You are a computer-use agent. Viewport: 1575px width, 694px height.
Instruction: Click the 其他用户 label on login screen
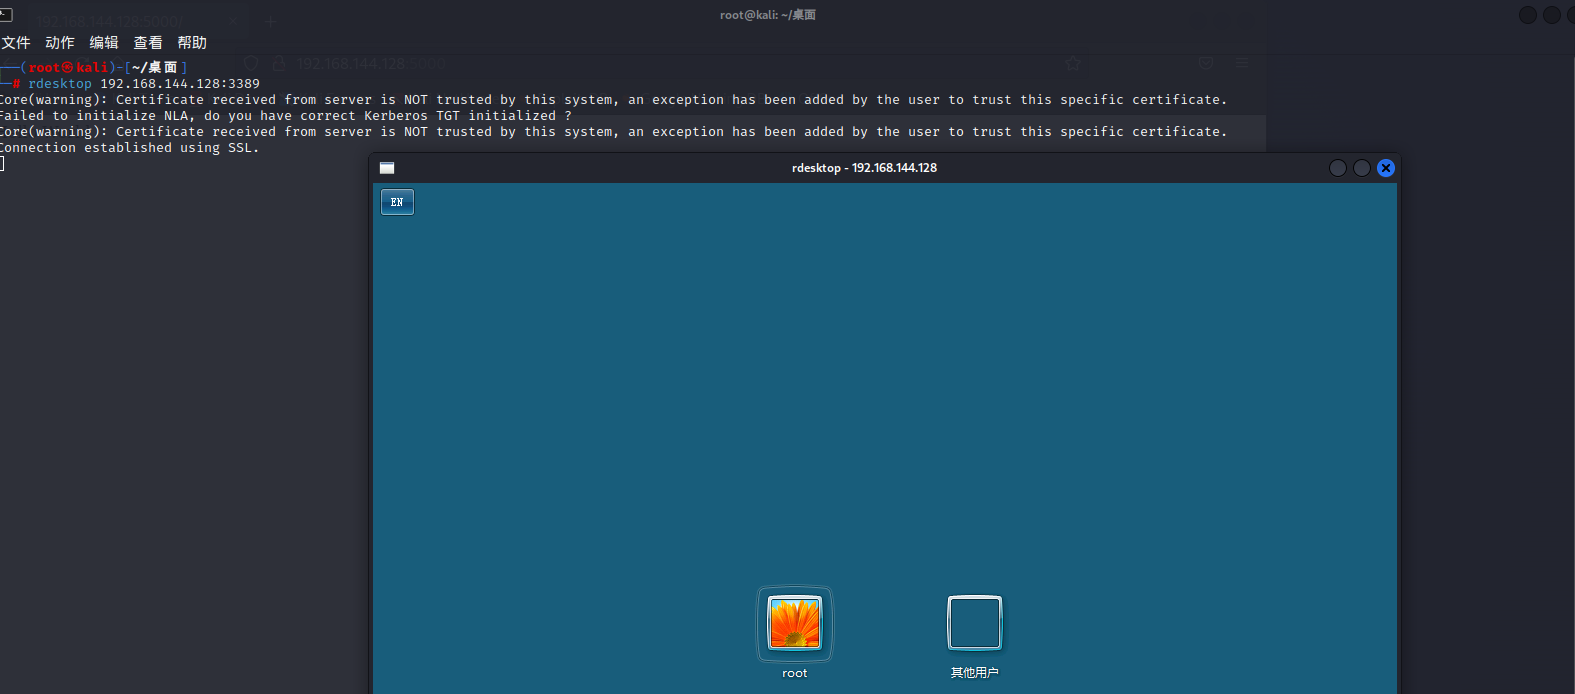pyautogui.click(x=975, y=673)
